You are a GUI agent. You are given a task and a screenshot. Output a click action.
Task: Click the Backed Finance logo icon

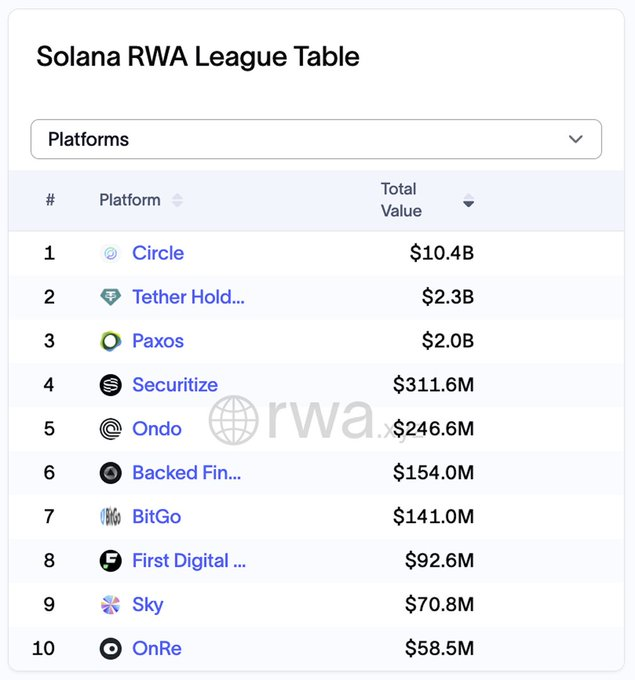[x=110, y=473]
